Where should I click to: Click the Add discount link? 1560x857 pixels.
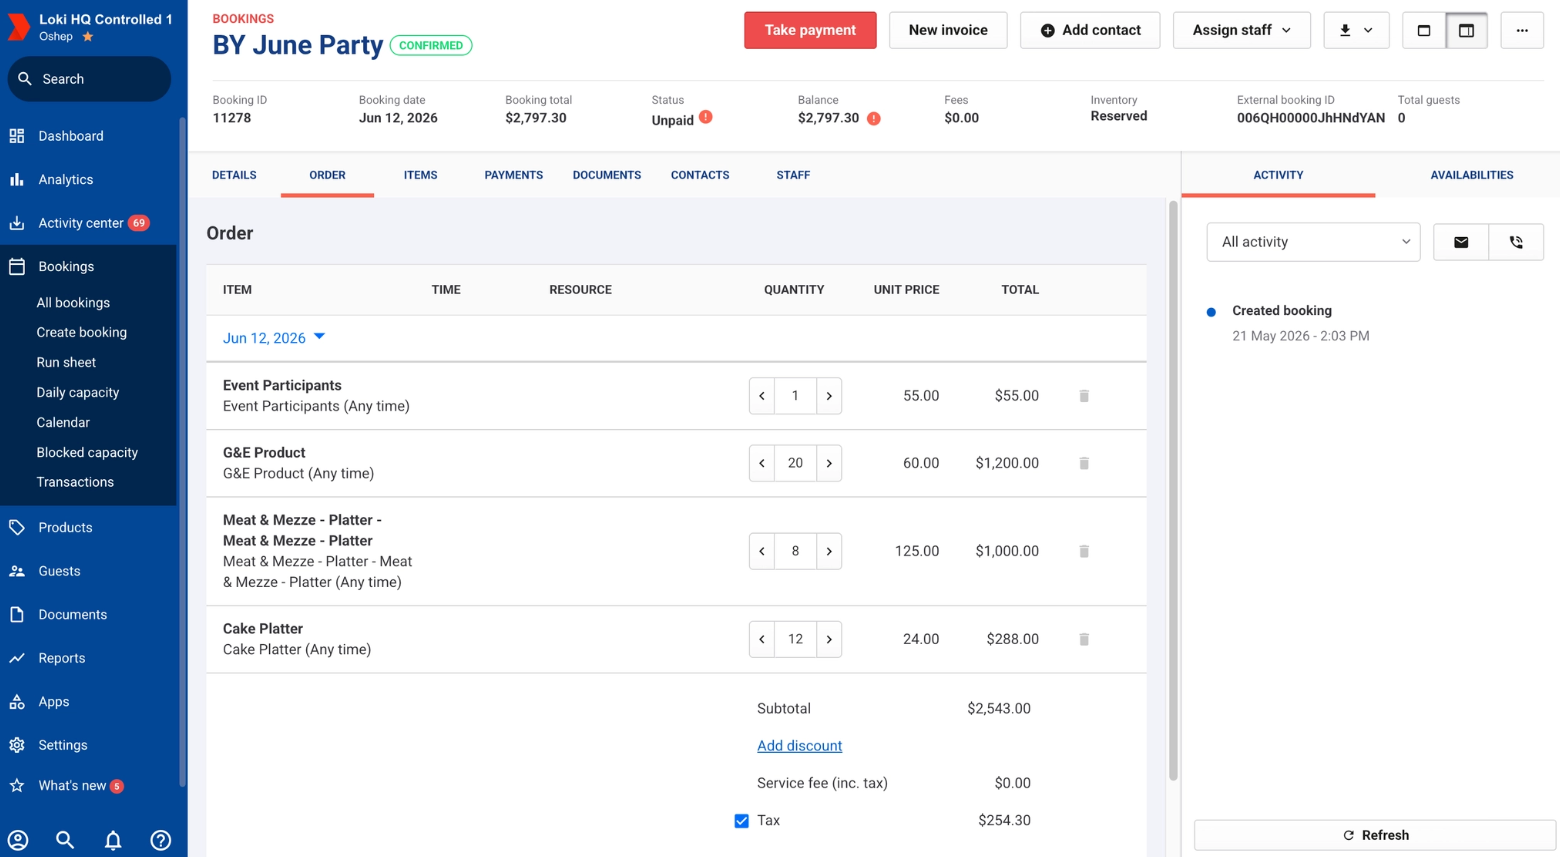(x=799, y=746)
